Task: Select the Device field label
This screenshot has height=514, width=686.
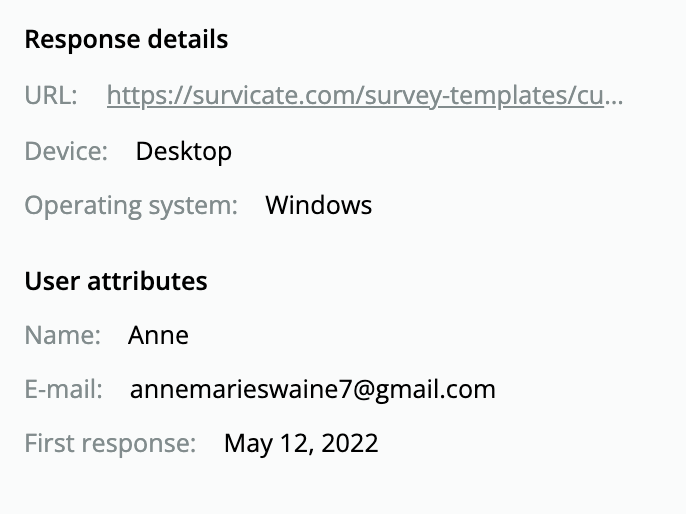Action: click(66, 151)
